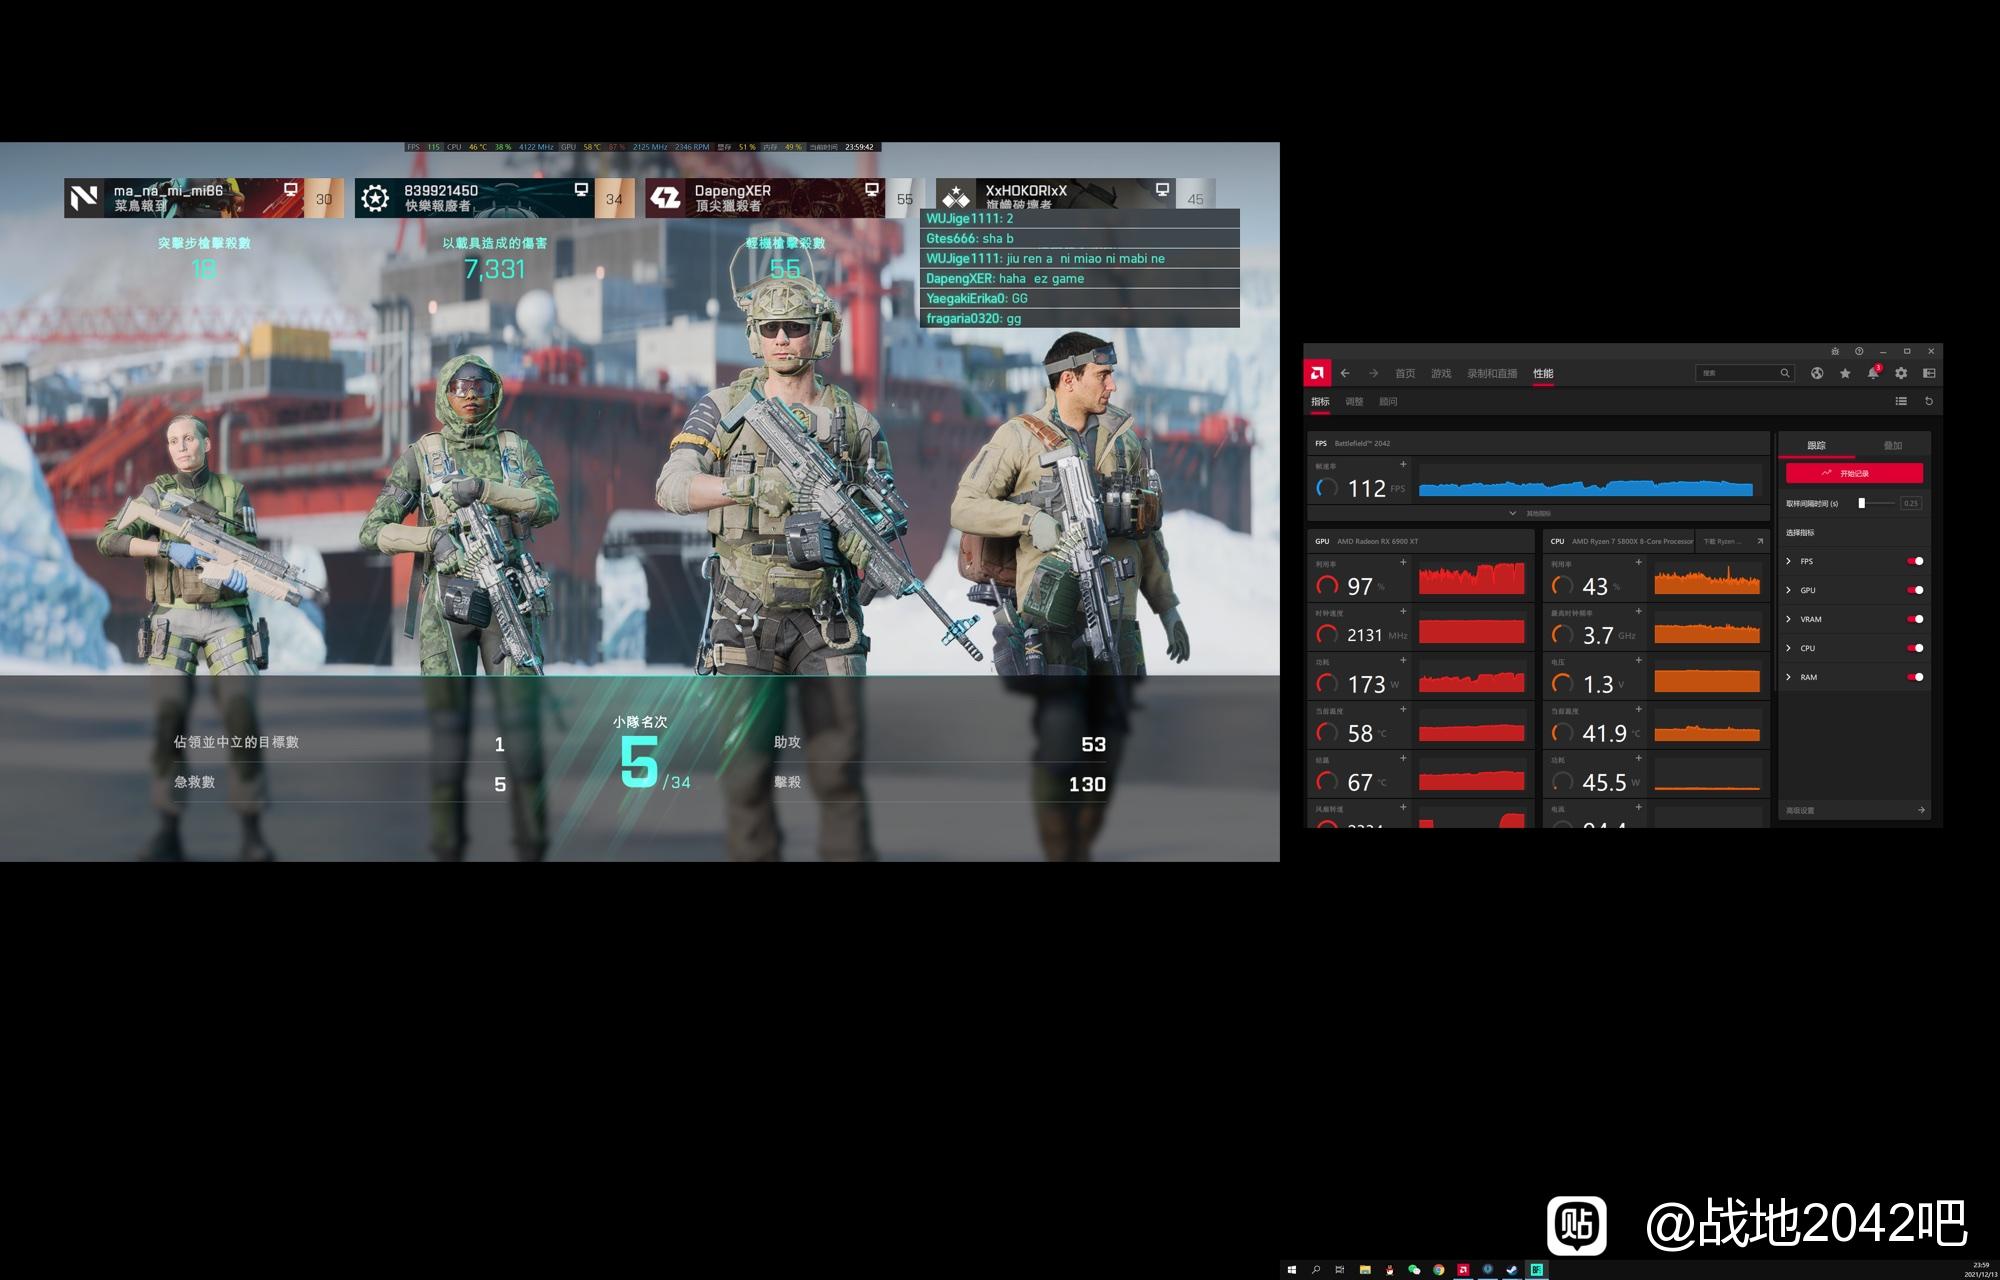
Task: Toggle CPU tracking switch
Action: pos(1915,648)
